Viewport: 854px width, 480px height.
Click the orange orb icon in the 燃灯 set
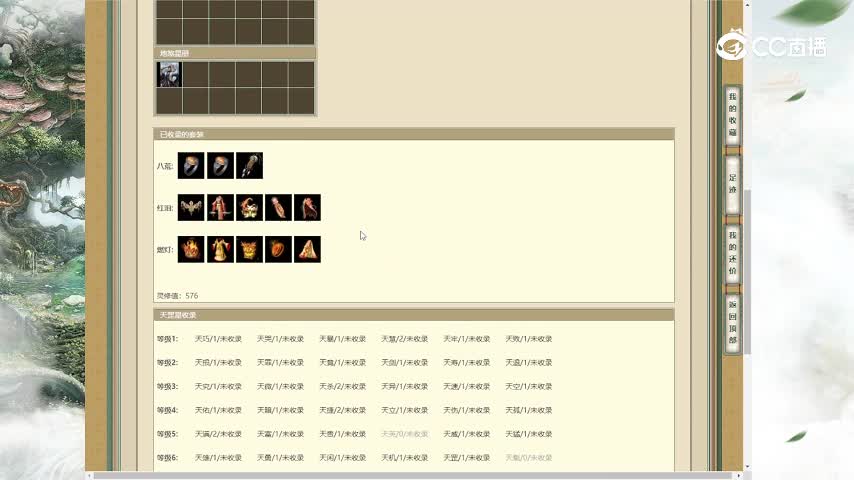278,250
